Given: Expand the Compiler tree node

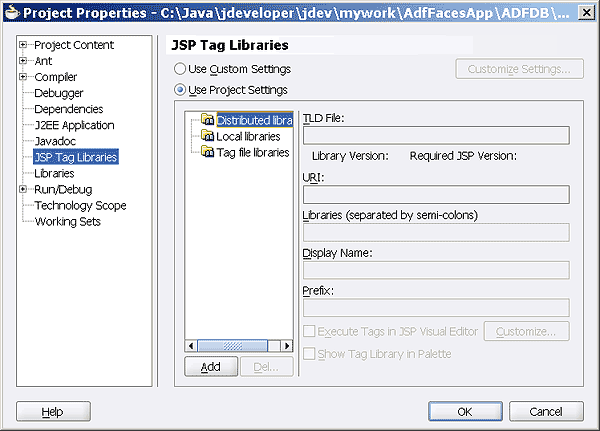Looking at the screenshot, I should (x=23, y=78).
